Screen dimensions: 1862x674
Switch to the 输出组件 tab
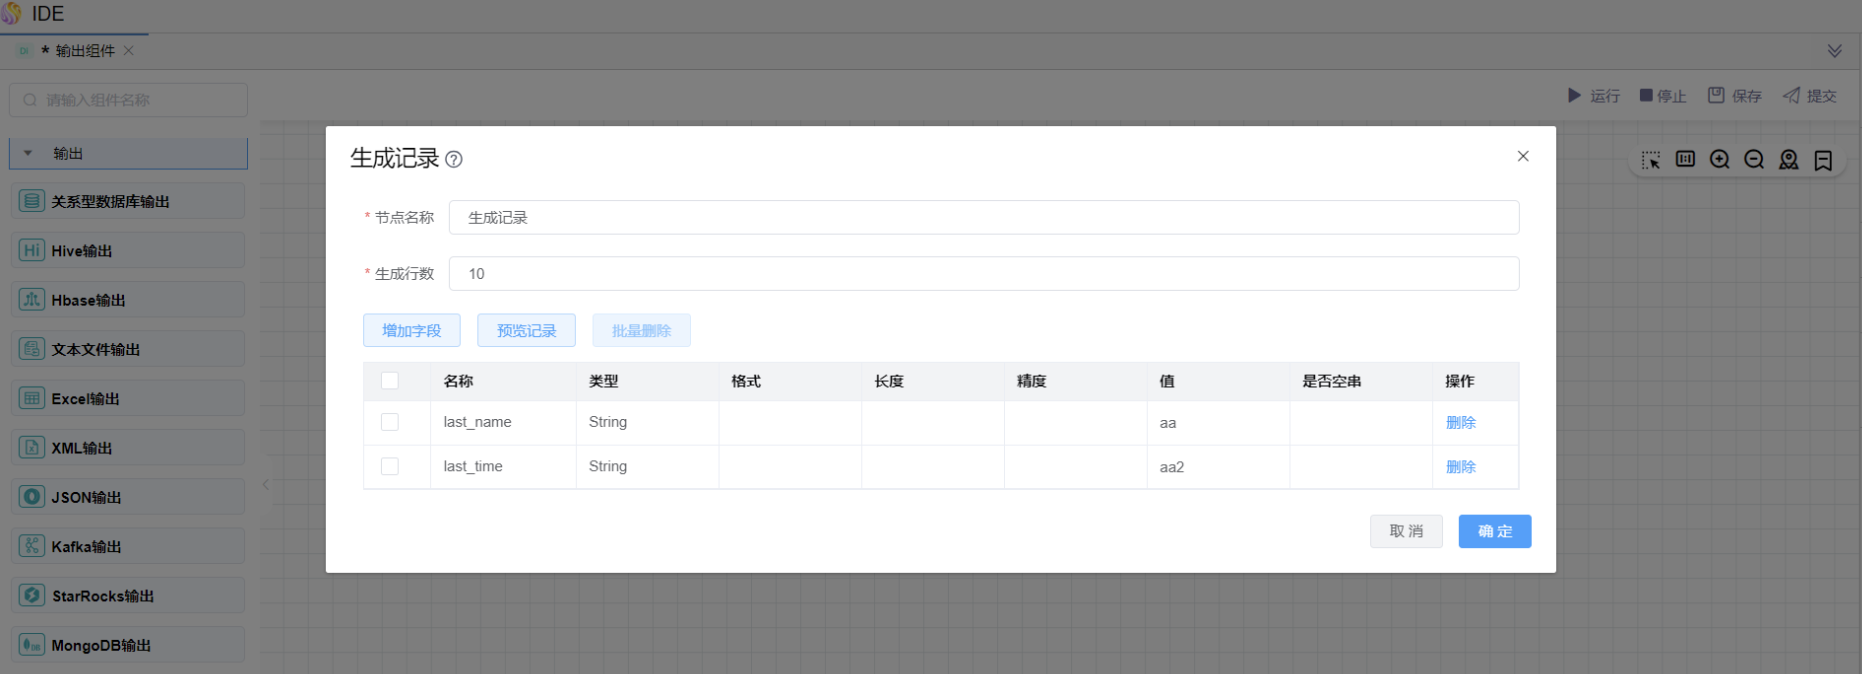tap(84, 51)
